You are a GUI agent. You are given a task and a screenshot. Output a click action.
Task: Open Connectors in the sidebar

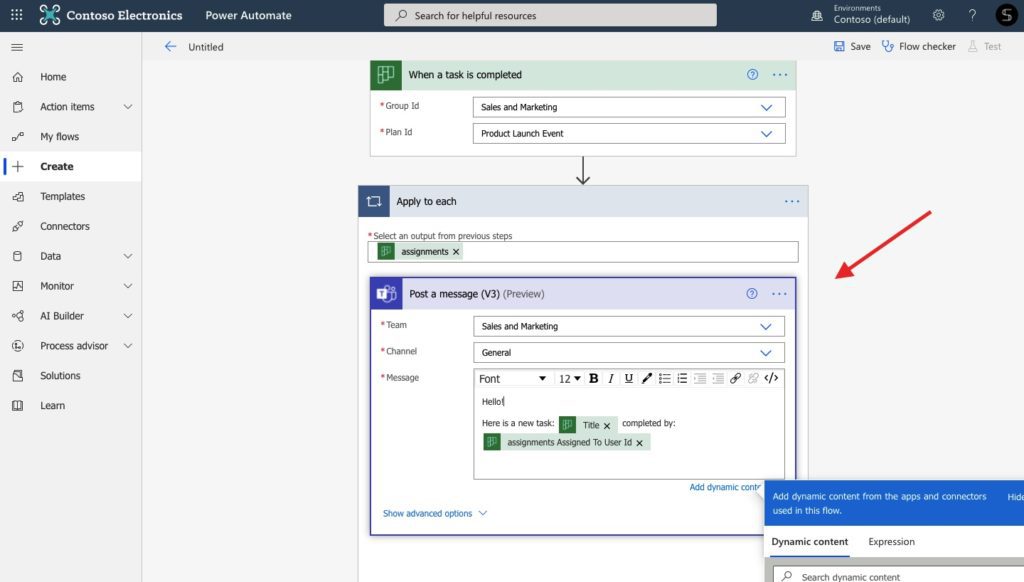(71, 226)
